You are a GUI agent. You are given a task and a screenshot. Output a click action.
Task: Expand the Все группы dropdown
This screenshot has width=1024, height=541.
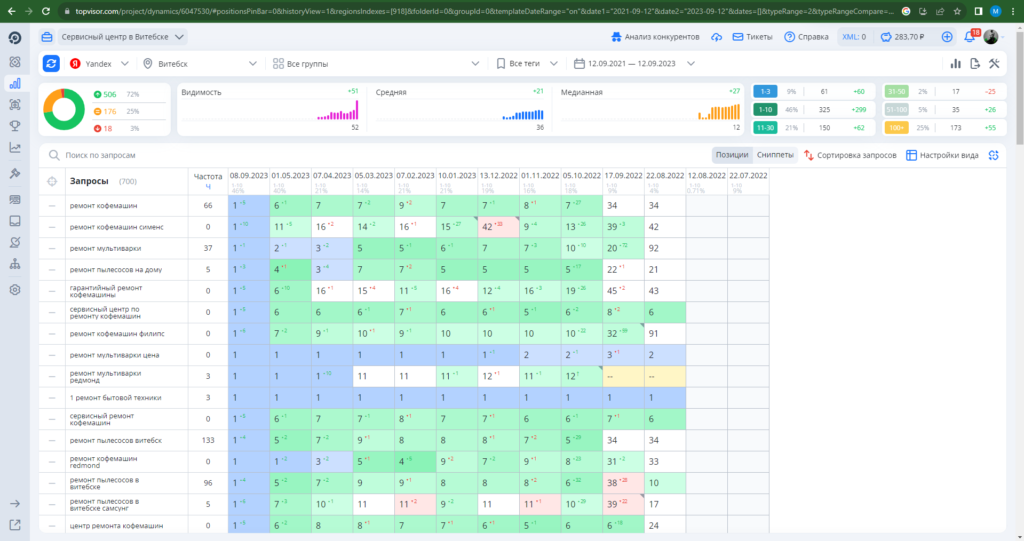376,63
